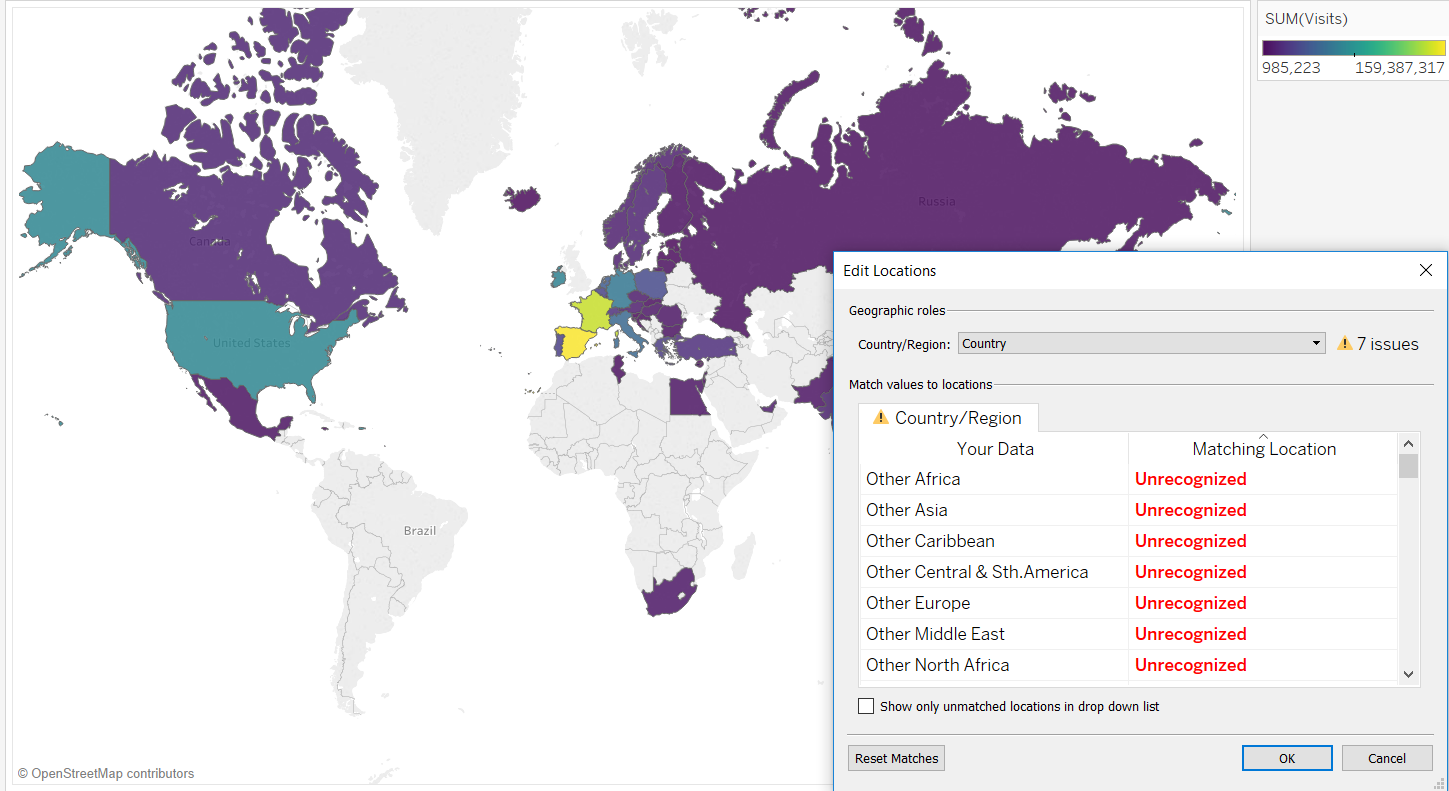This screenshot has width=1449, height=791.
Task: Click the SUM(Visits) color gradient legend
Action: (1353, 47)
